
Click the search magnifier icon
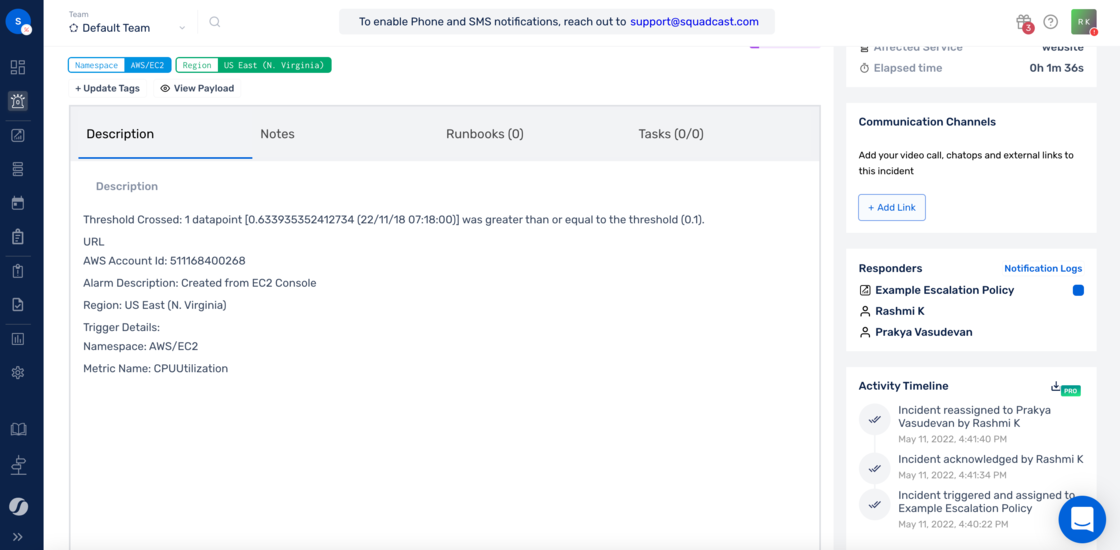(x=214, y=22)
